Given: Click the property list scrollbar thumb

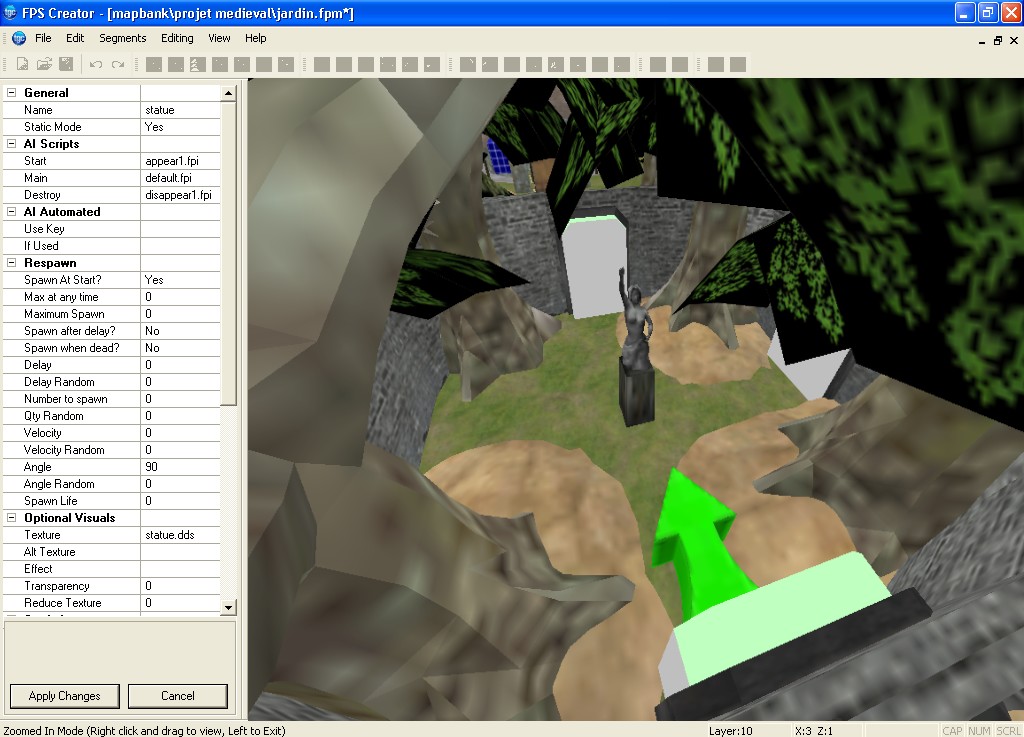Looking at the screenshot, I should coord(228,253).
